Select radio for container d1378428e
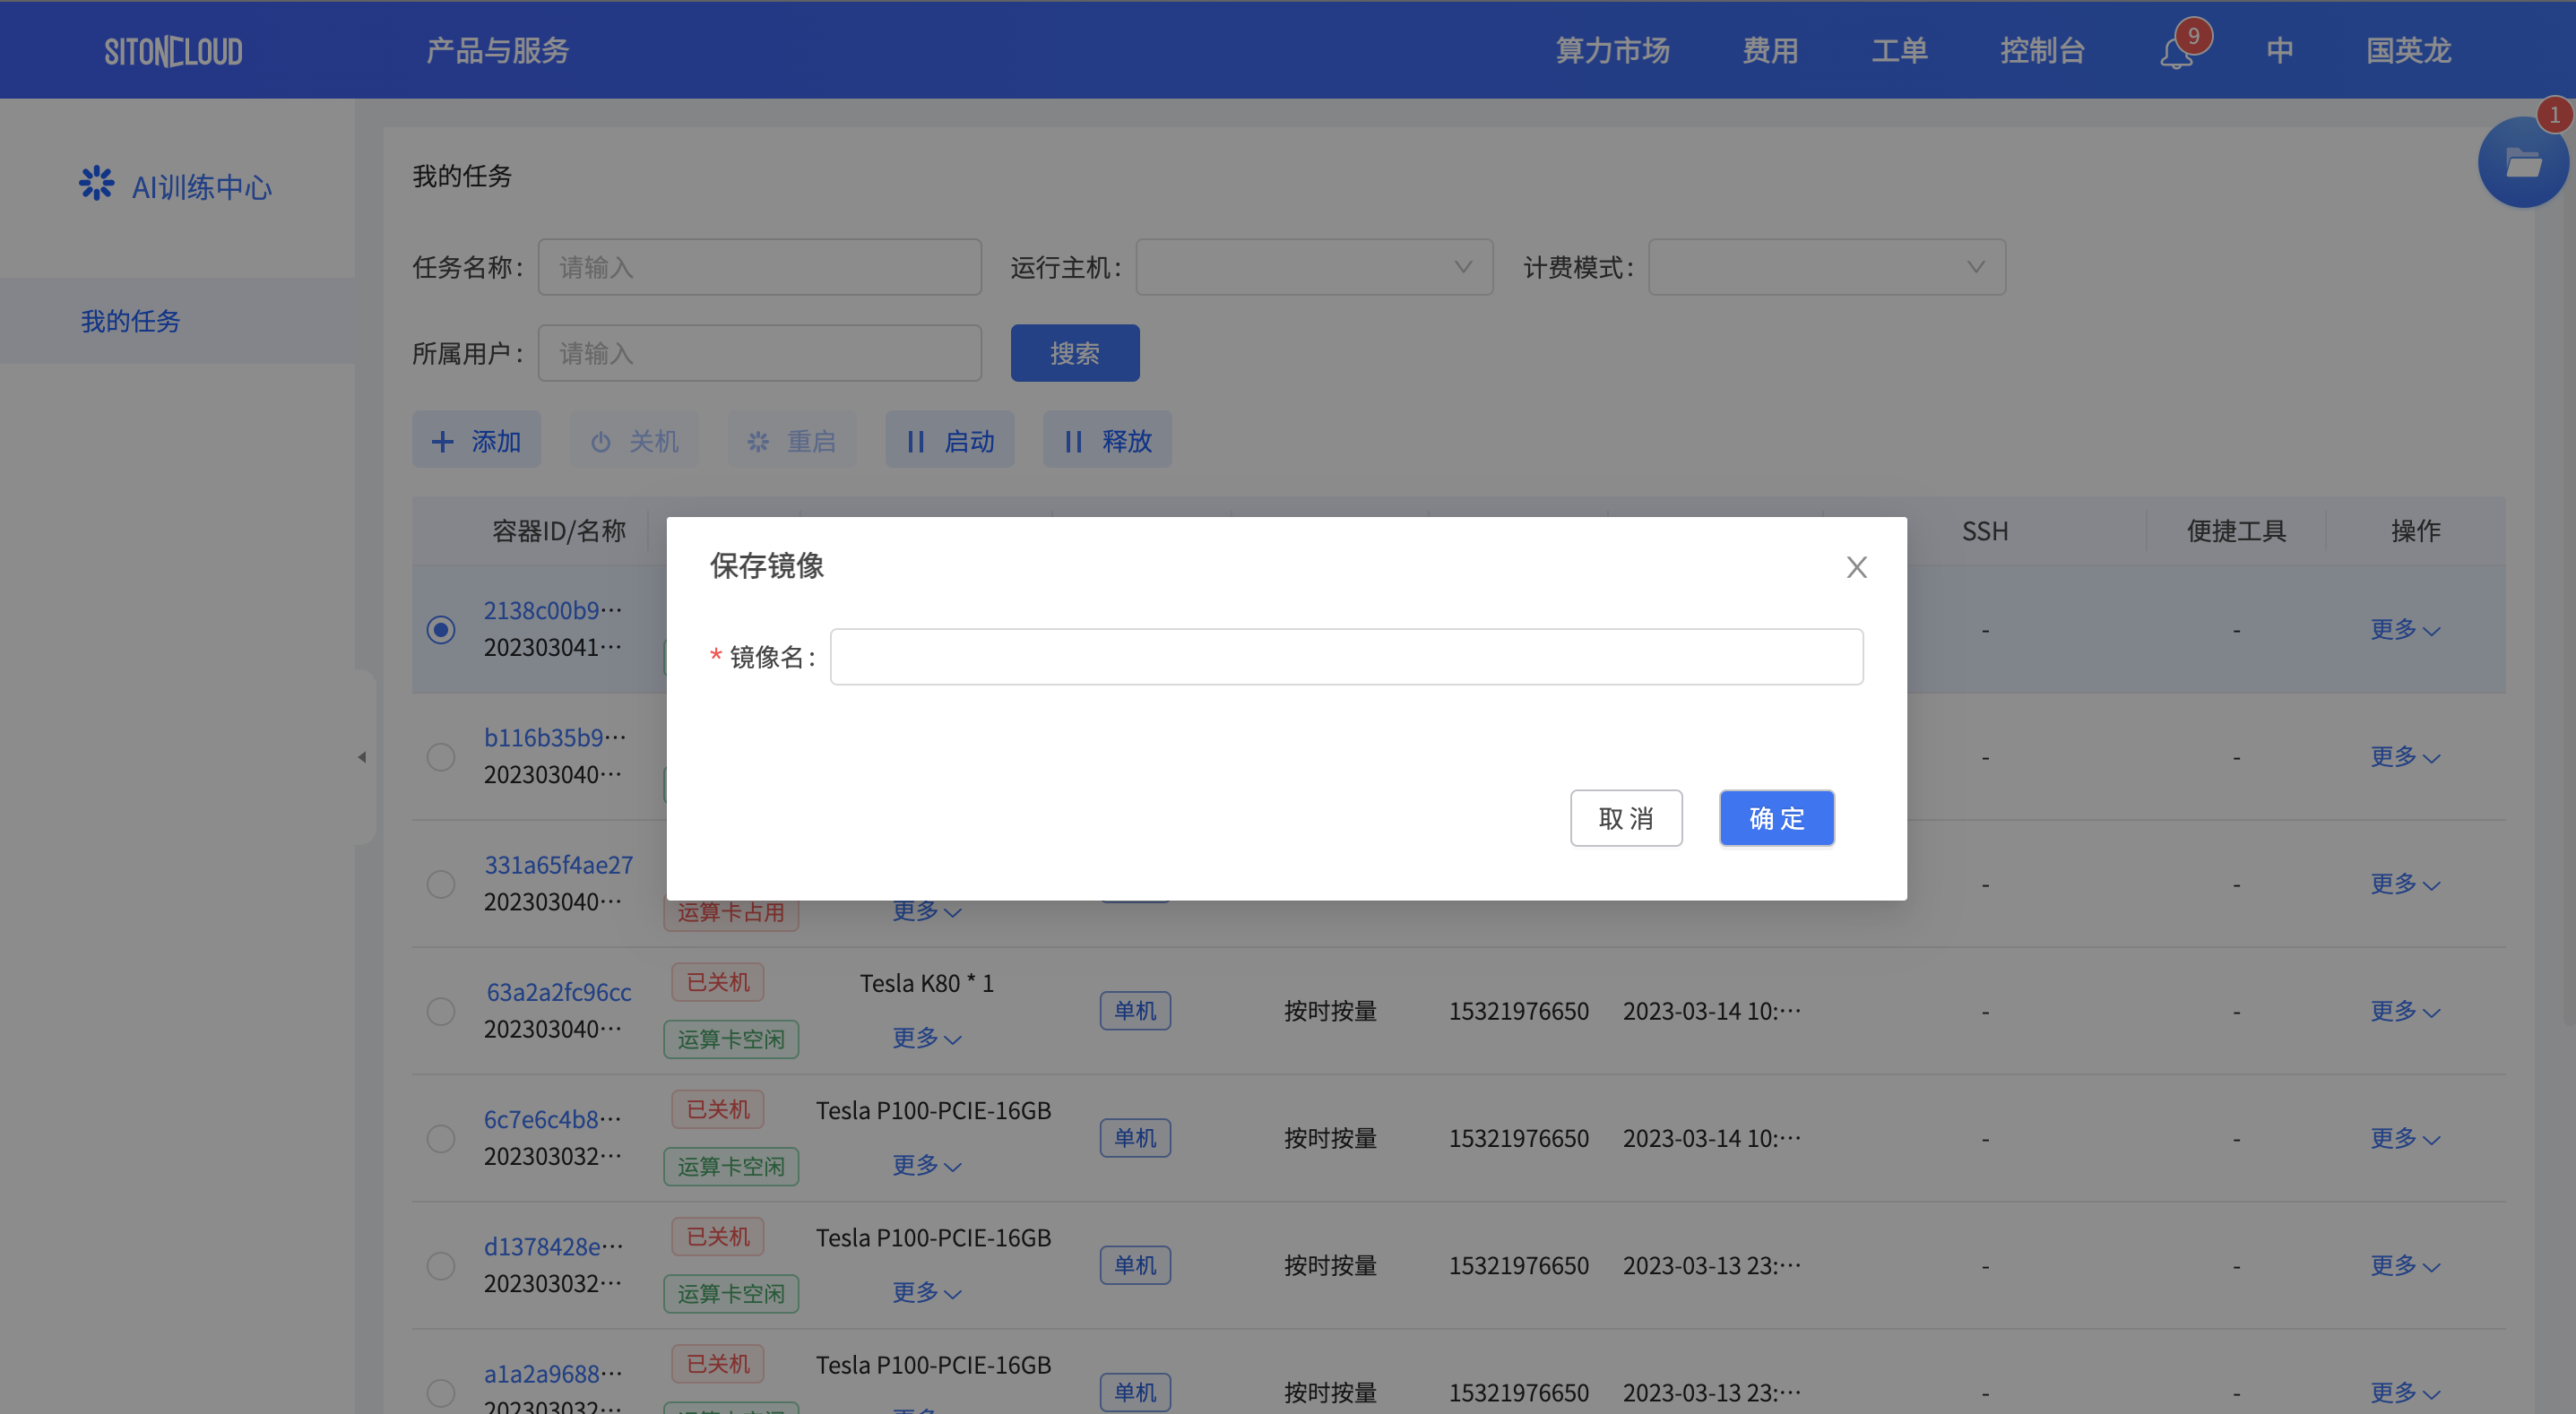The image size is (2576, 1414). pyautogui.click(x=440, y=1265)
